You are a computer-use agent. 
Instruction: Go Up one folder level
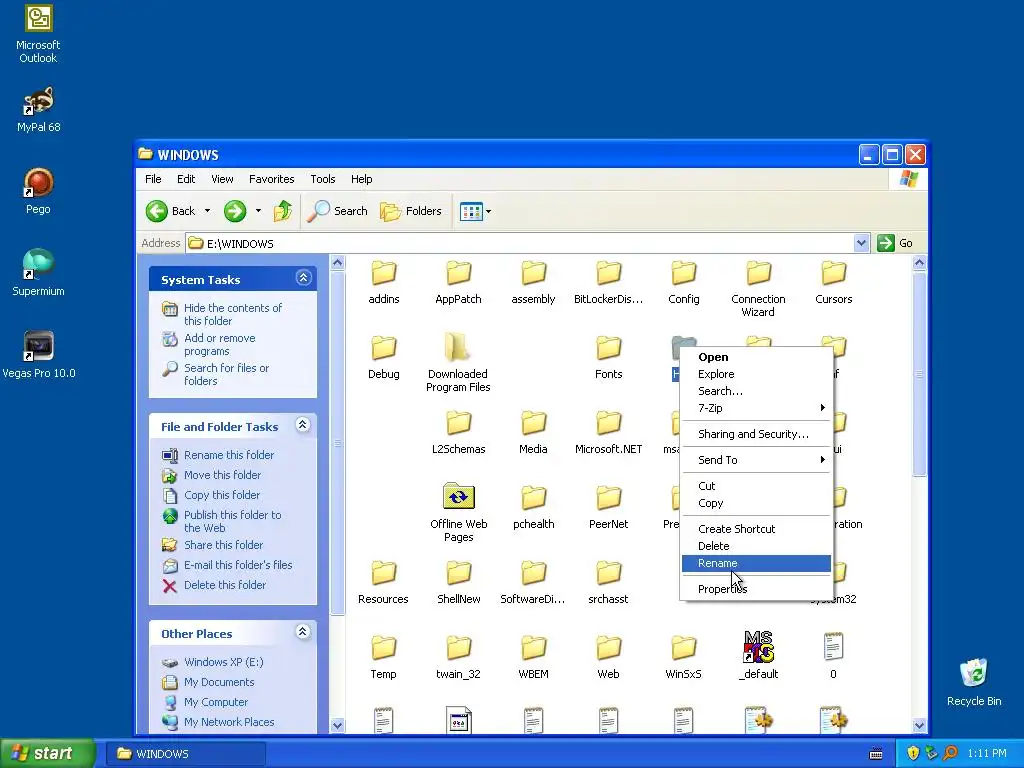283,211
